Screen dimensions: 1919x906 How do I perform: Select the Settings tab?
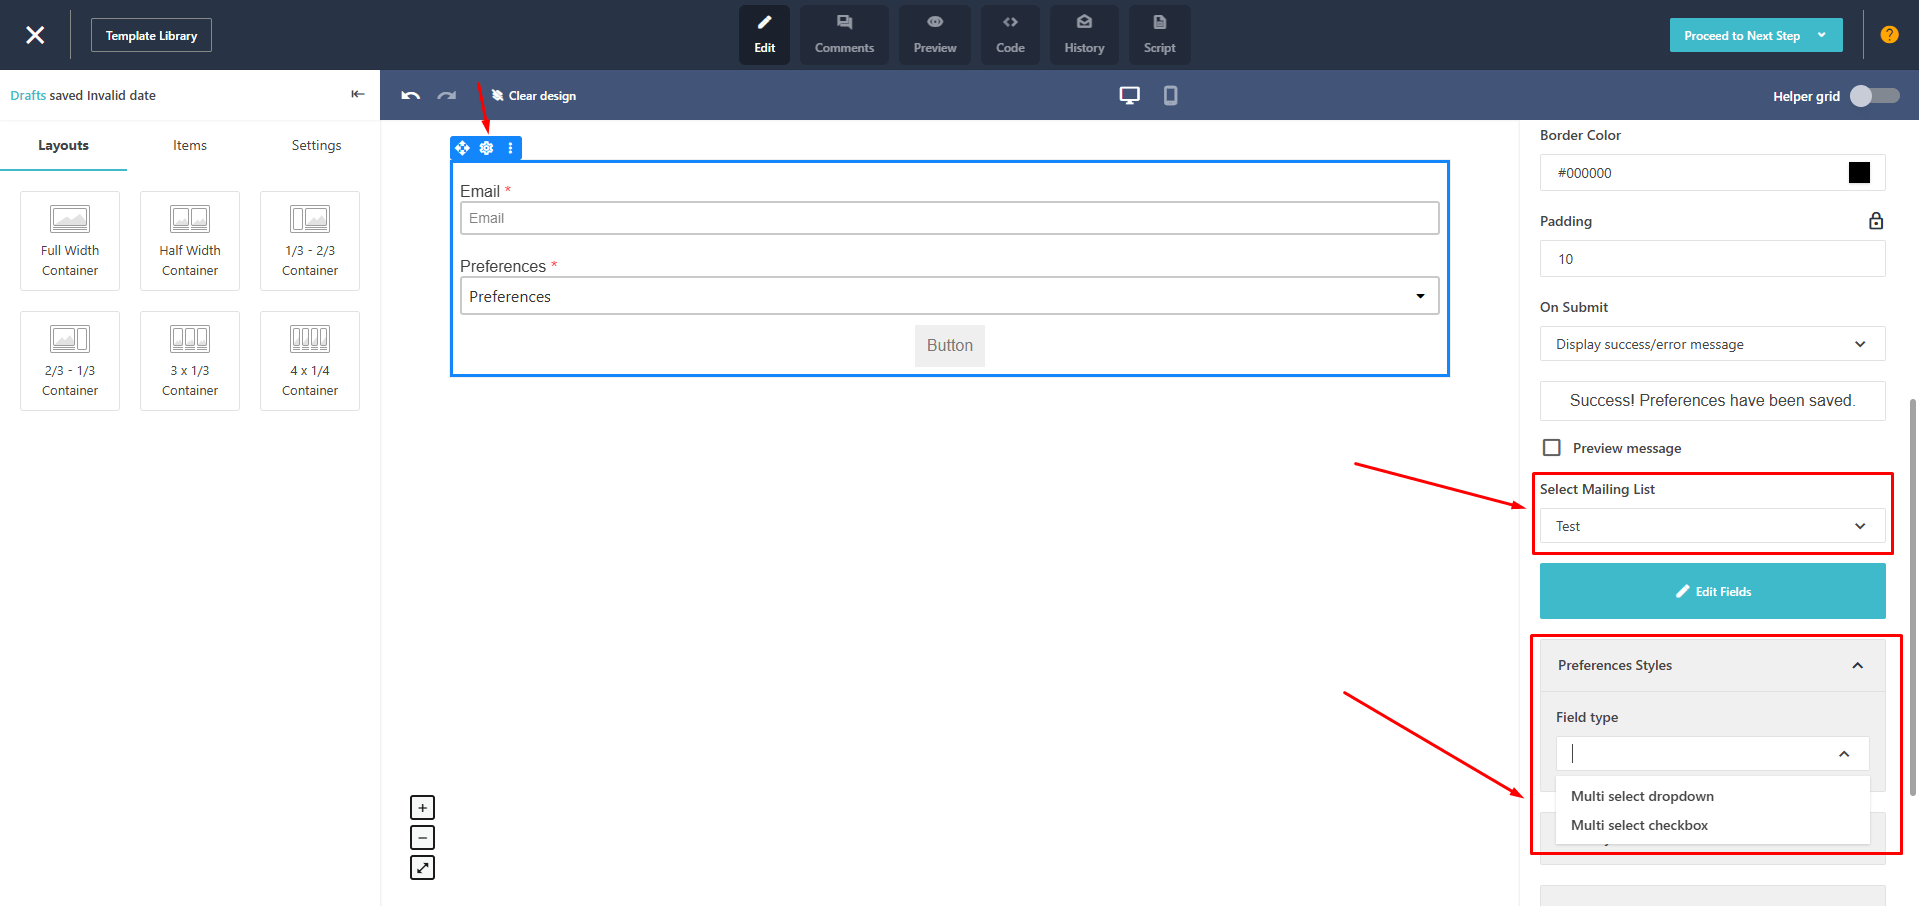point(316,146)
